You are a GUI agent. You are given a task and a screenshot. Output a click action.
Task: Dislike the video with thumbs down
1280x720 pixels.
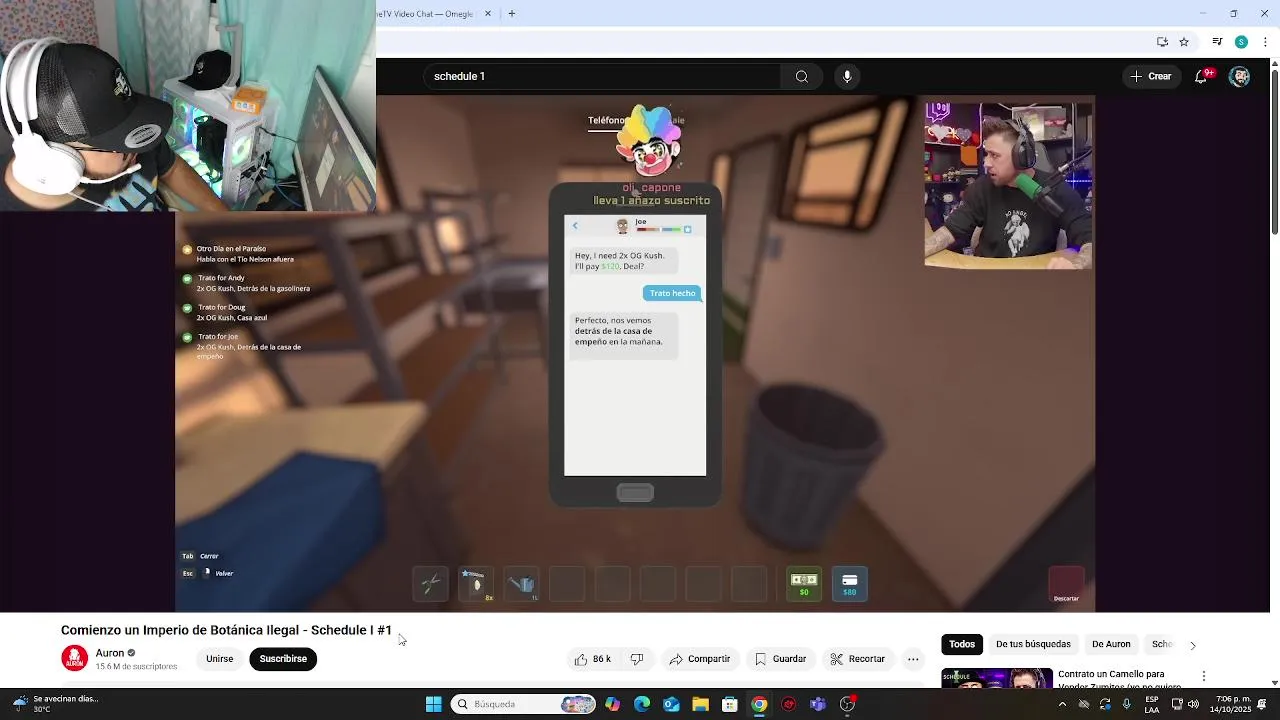[637, 659]
